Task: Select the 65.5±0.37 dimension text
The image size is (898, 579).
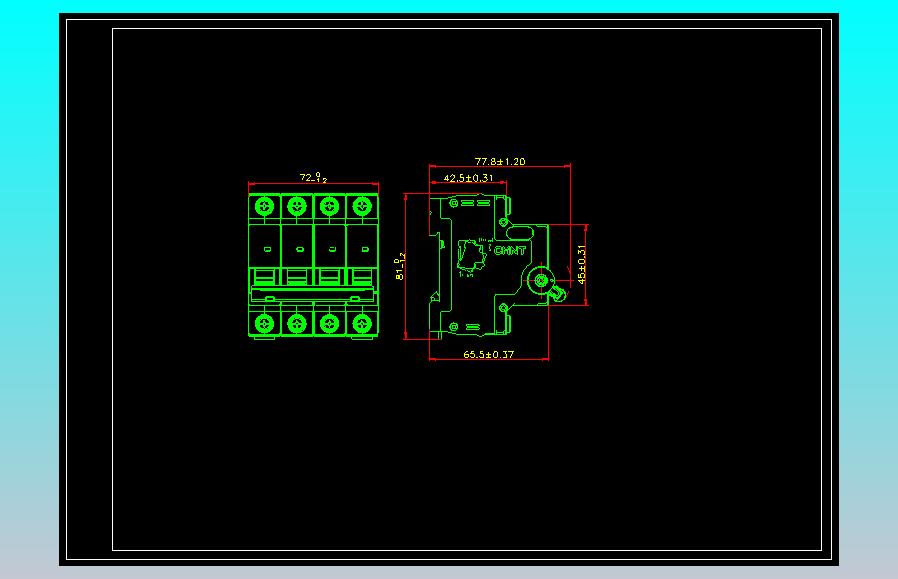Action: [x=489, y=355]
